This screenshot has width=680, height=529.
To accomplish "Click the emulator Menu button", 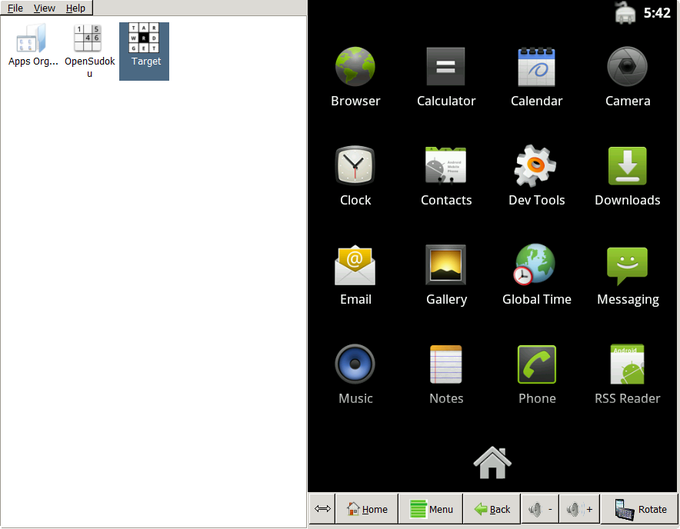I will 431,509.
